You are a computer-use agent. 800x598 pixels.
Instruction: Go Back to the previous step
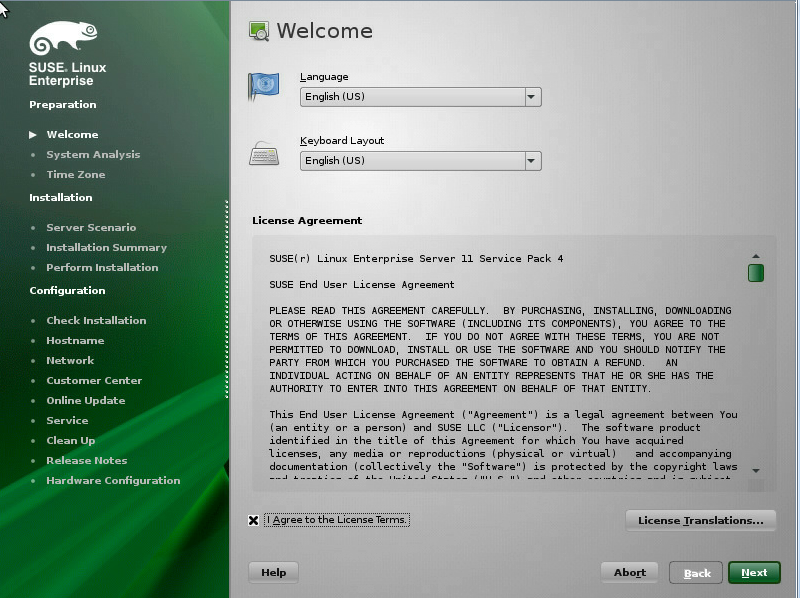pyautogui.click(x=696, y=573)
